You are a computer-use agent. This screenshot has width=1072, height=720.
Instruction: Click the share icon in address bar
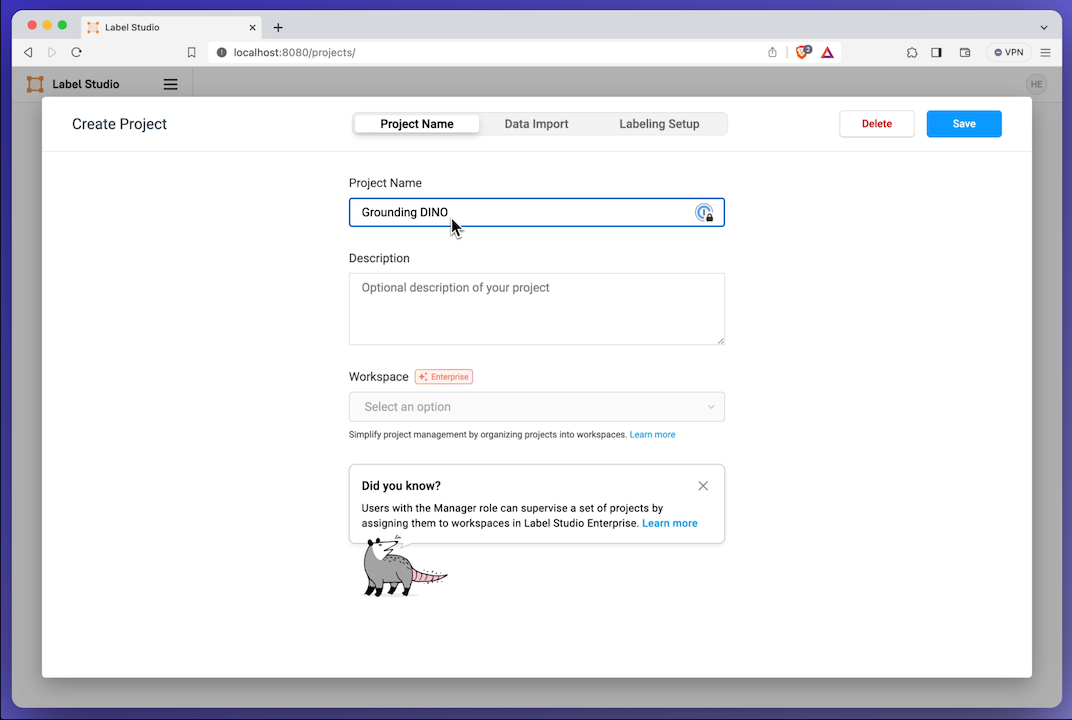pos(772,53)
